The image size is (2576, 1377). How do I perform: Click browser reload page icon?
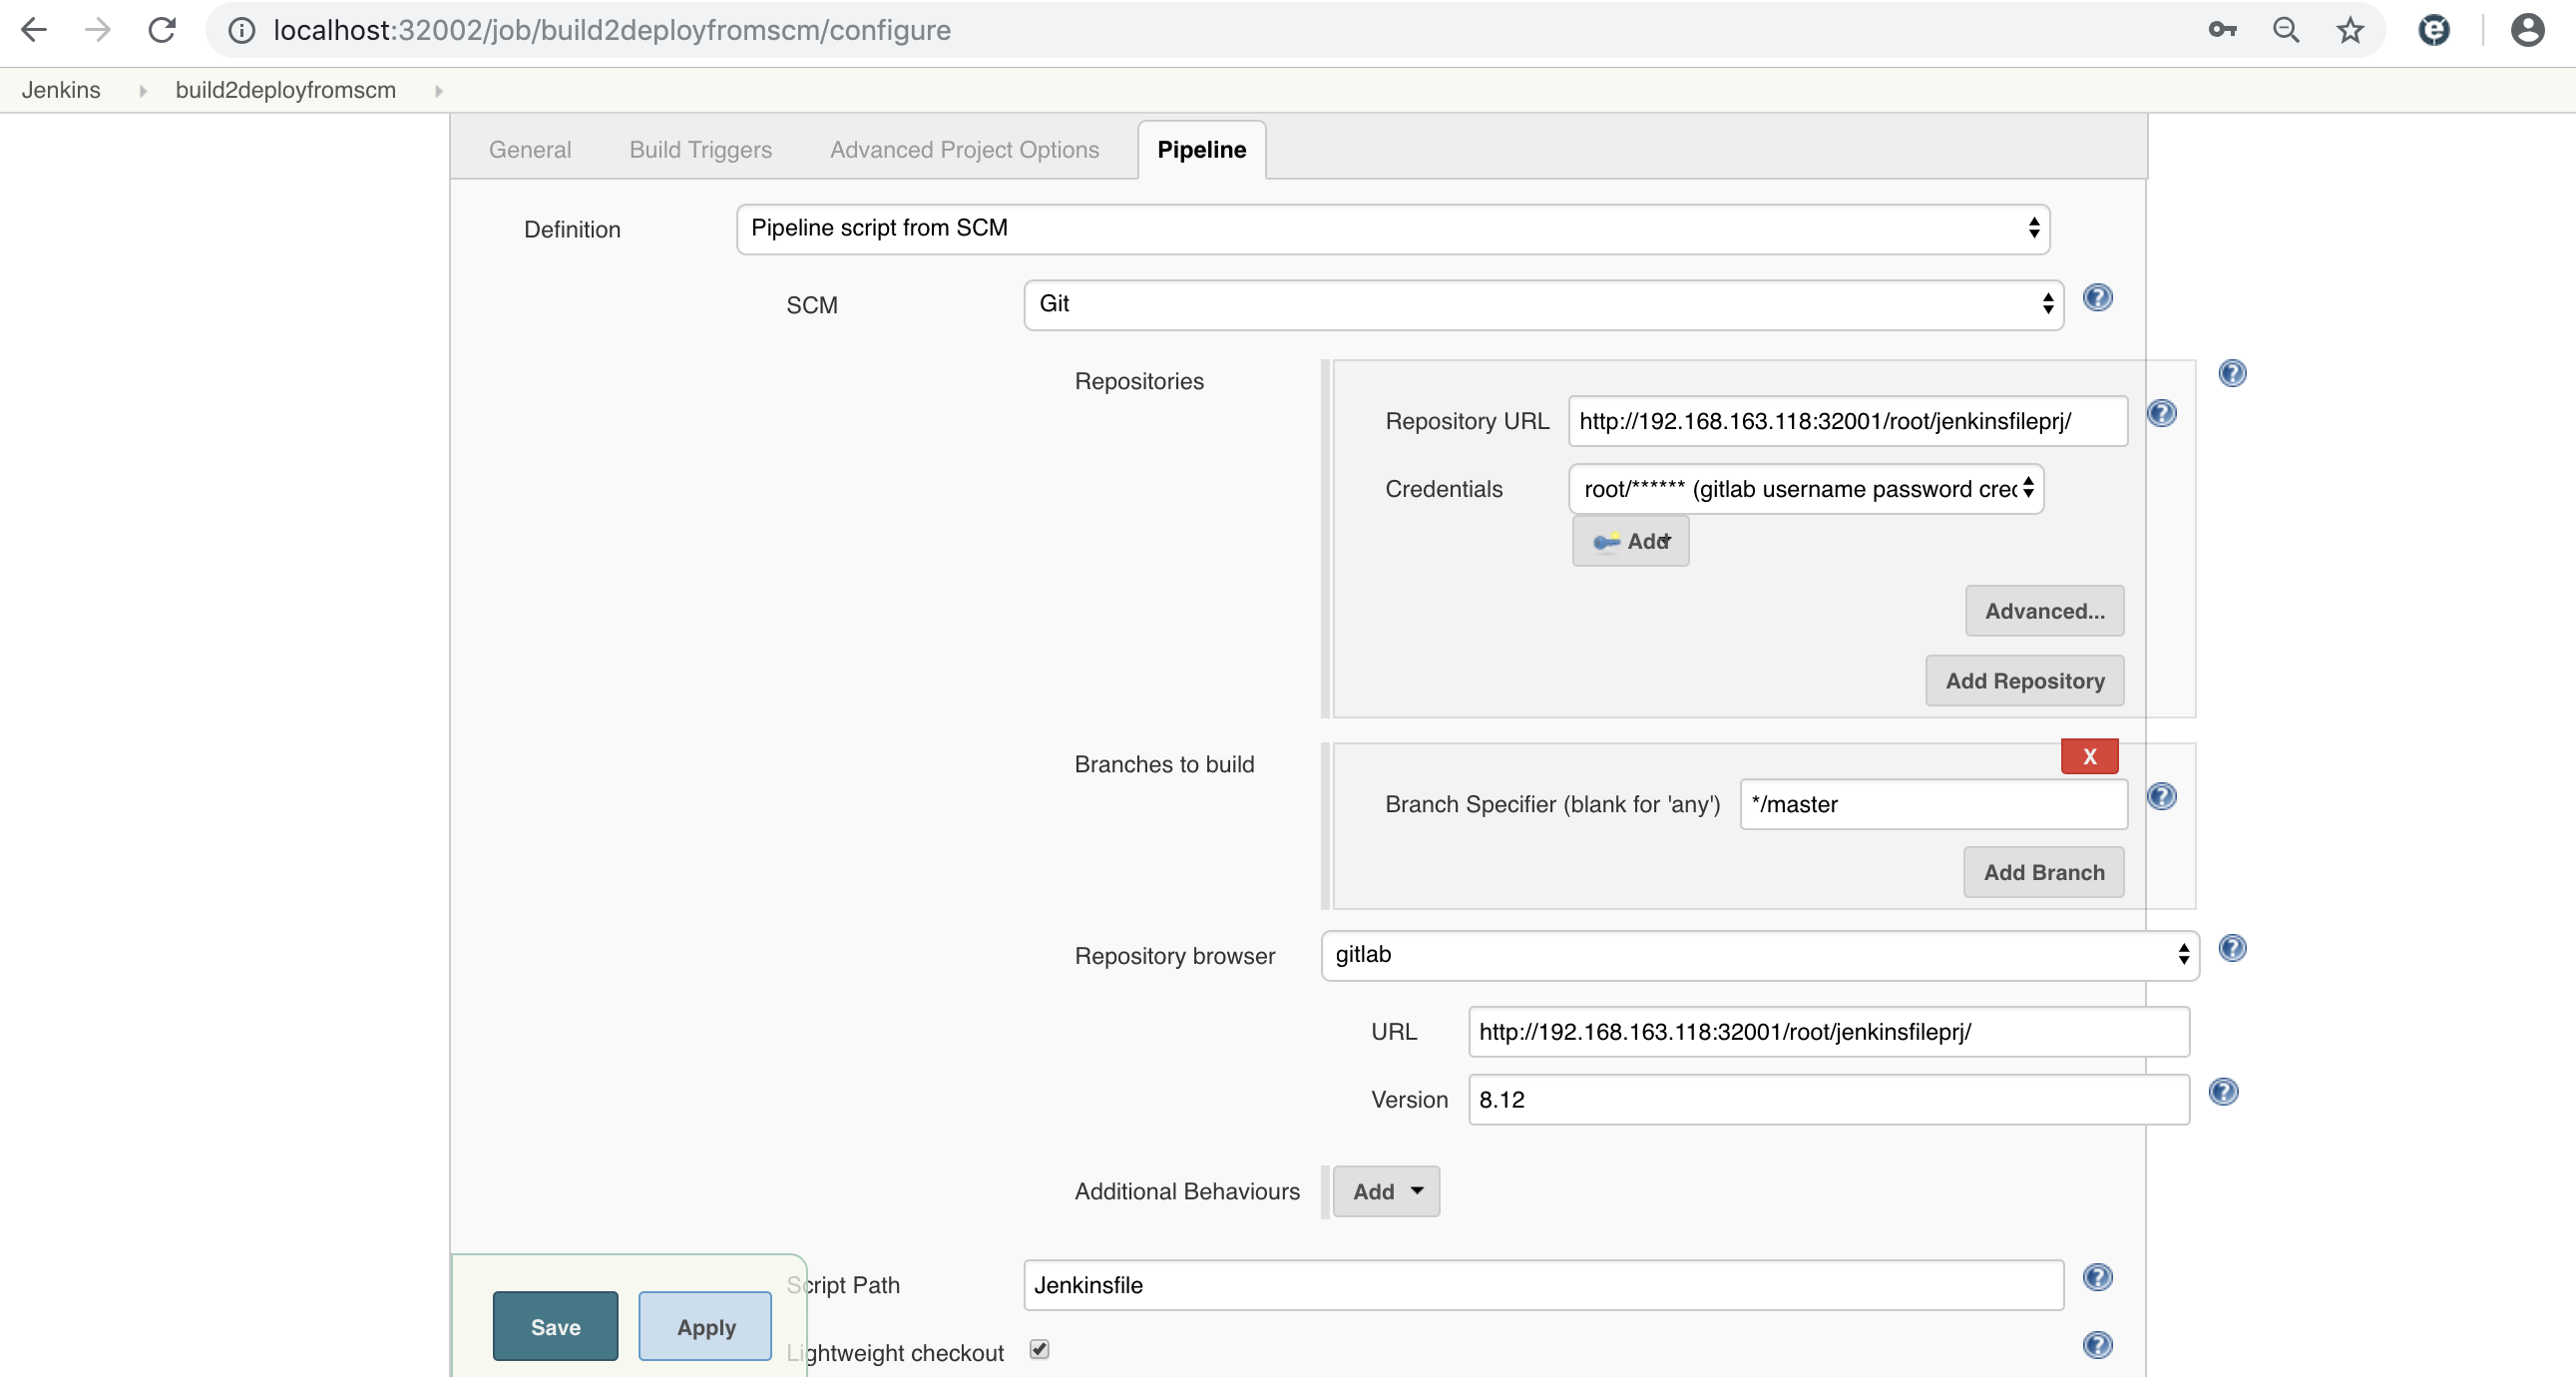(x=162, y=30)
